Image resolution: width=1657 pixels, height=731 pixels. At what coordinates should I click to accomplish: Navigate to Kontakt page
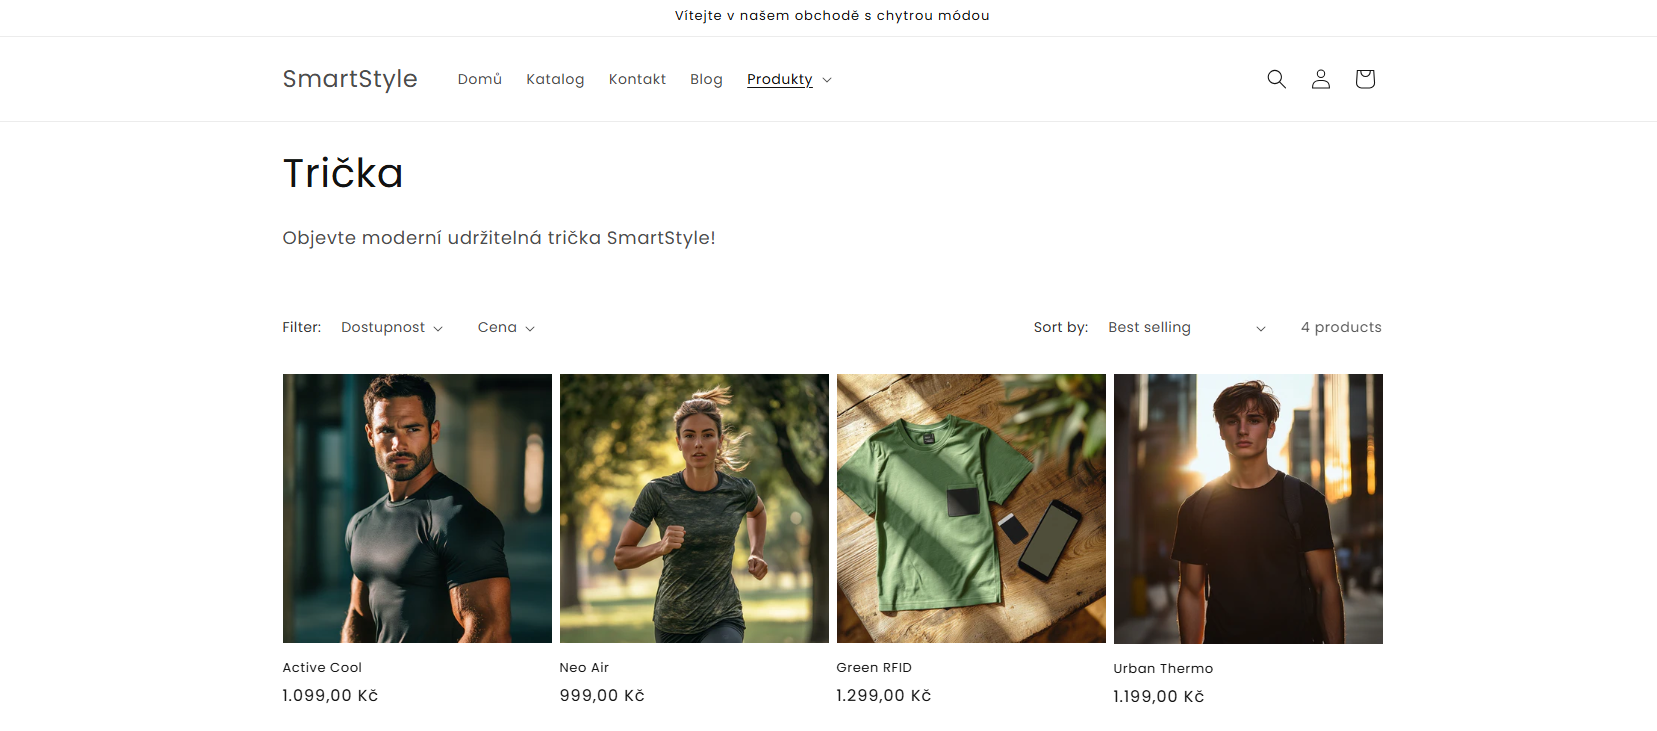tap(637, 79)
